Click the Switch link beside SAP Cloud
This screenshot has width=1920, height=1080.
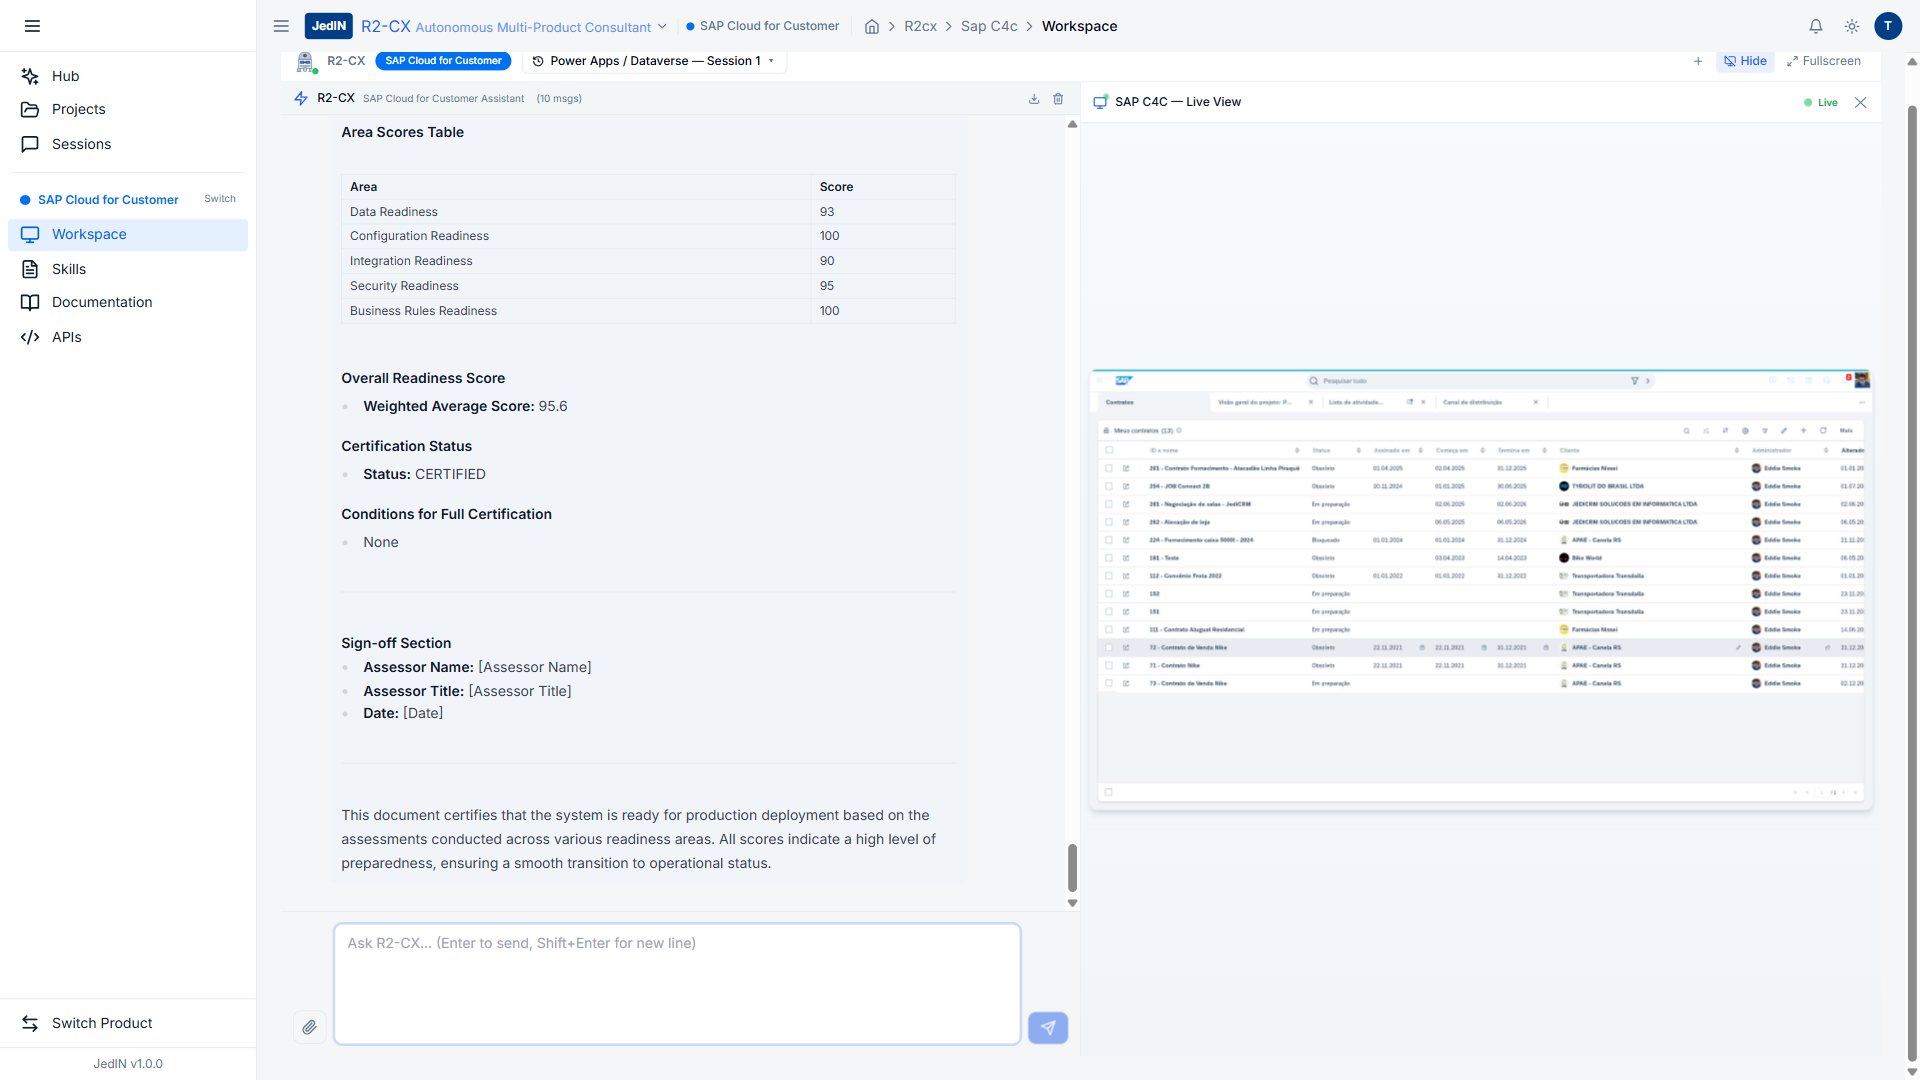click(x=219, y=199)
